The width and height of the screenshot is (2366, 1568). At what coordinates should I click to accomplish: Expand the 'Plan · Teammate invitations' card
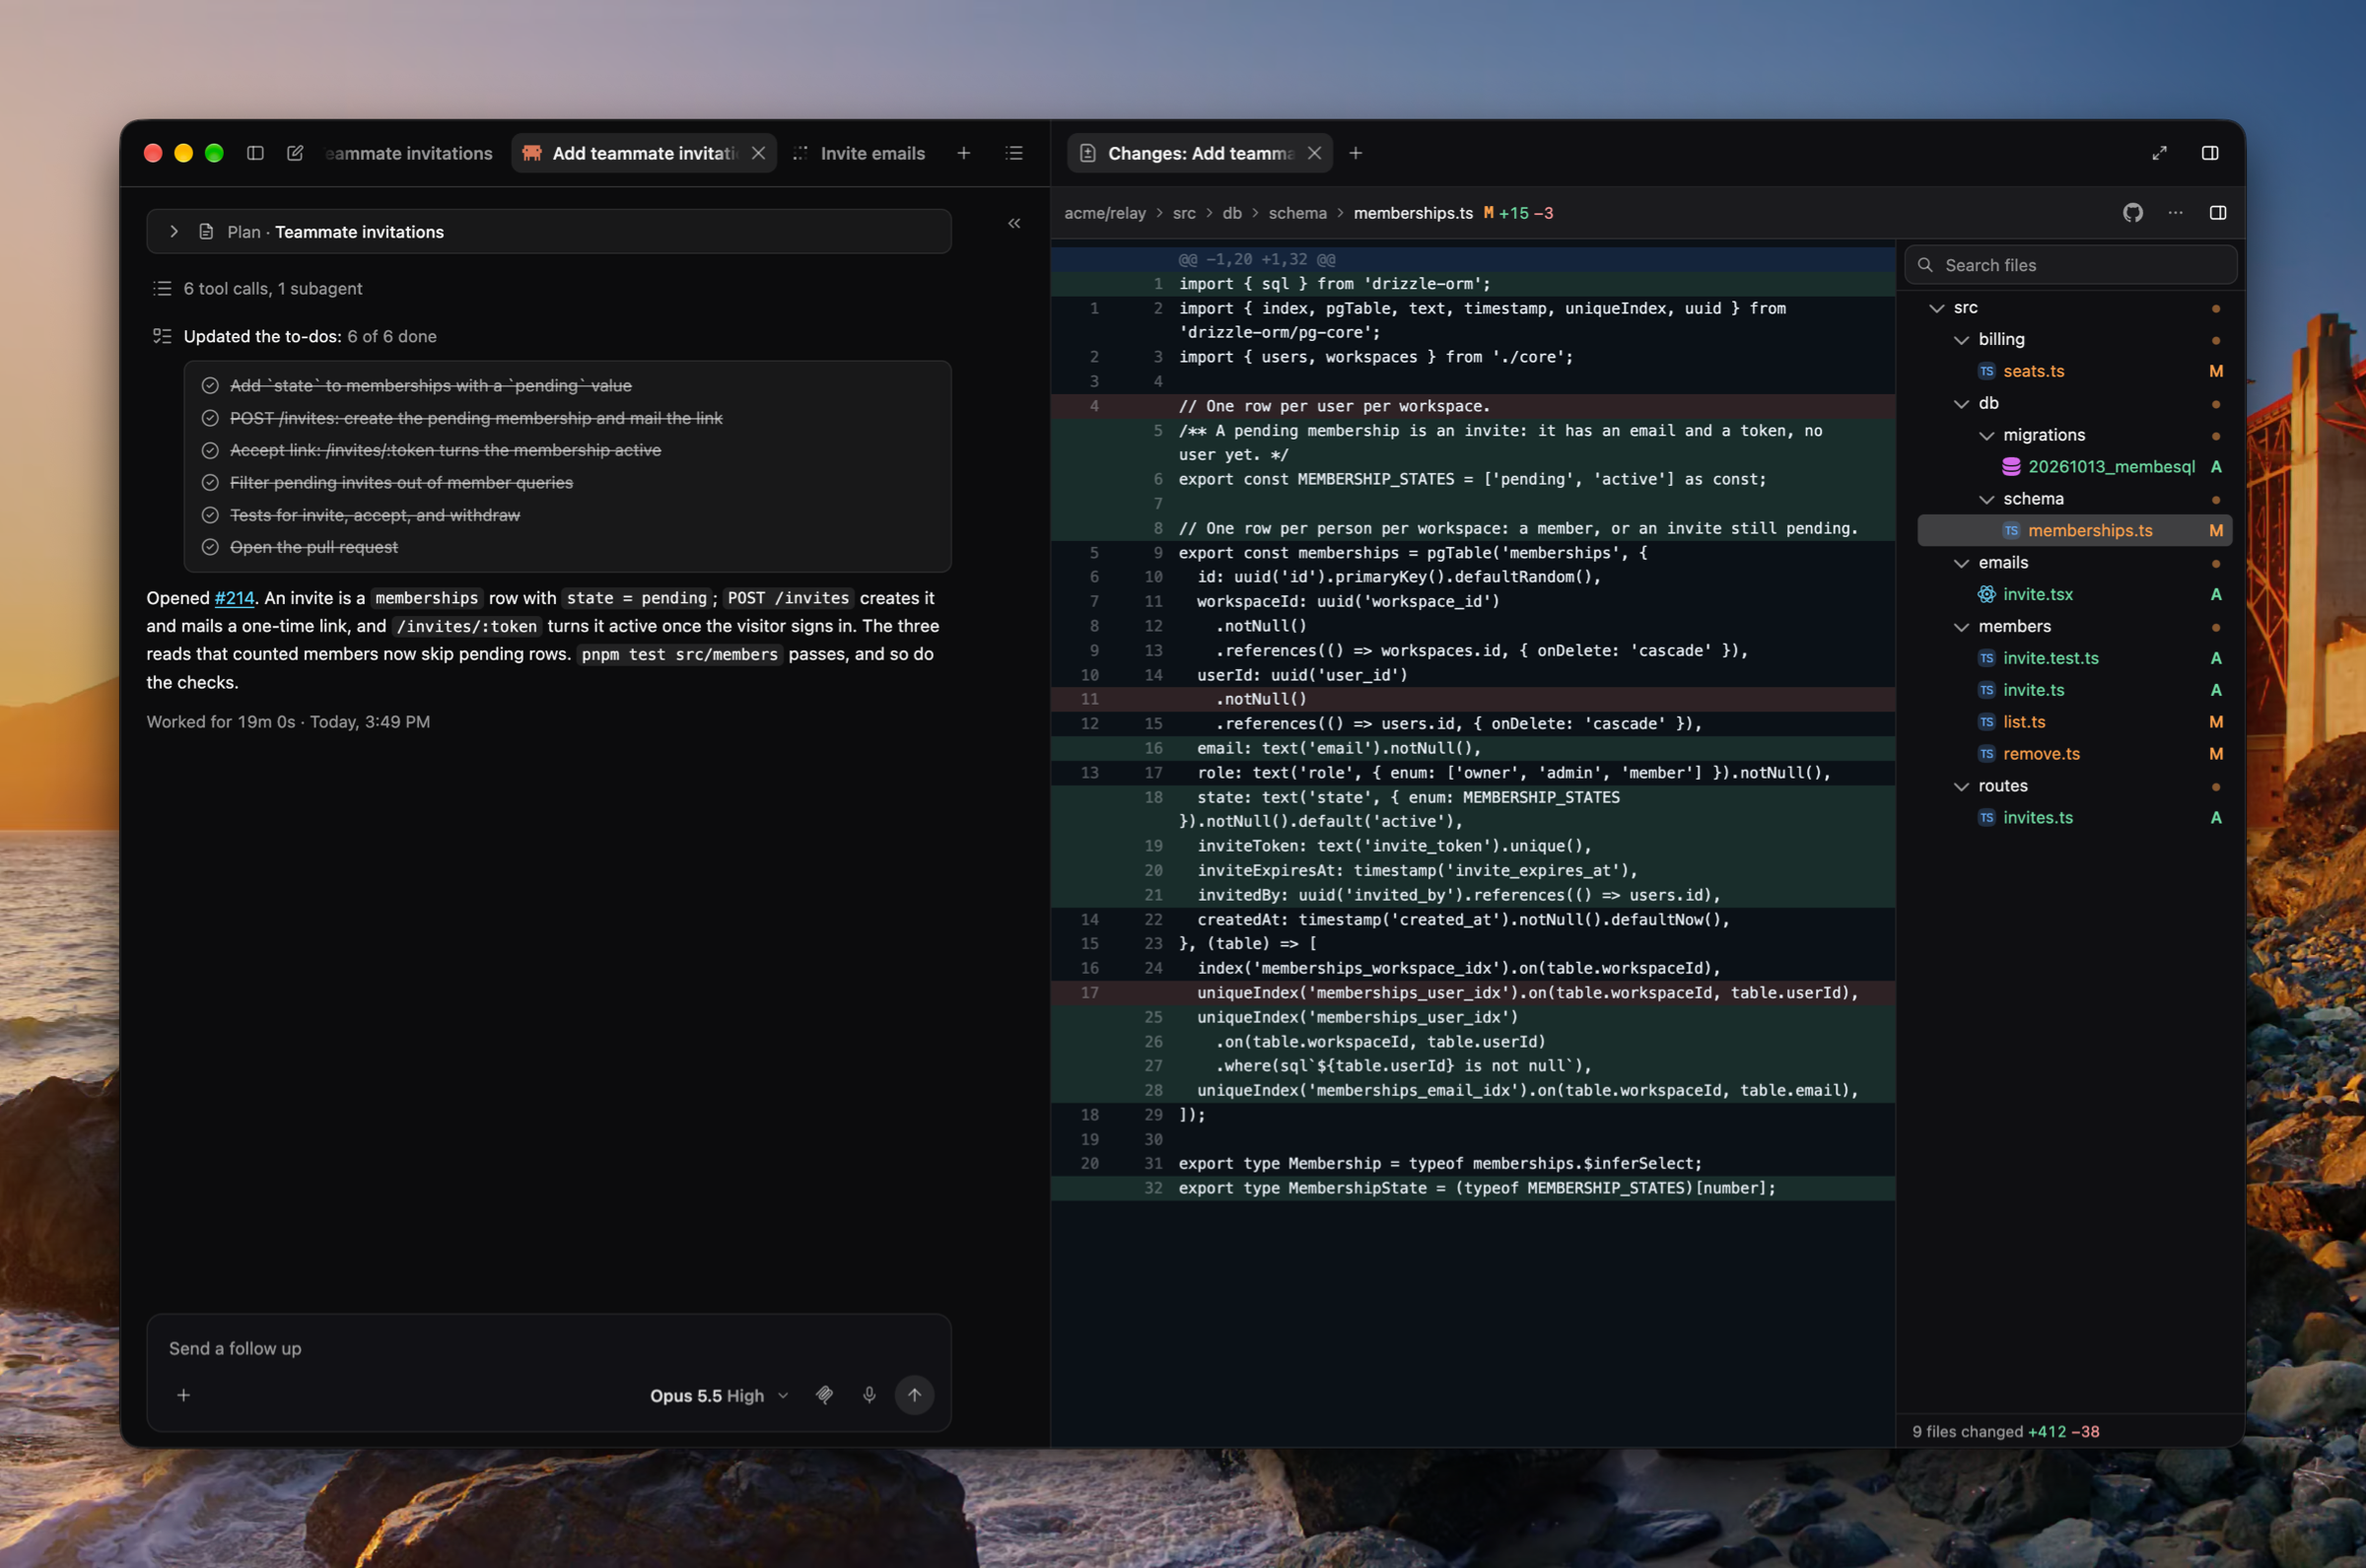click(x=549, y=231)
